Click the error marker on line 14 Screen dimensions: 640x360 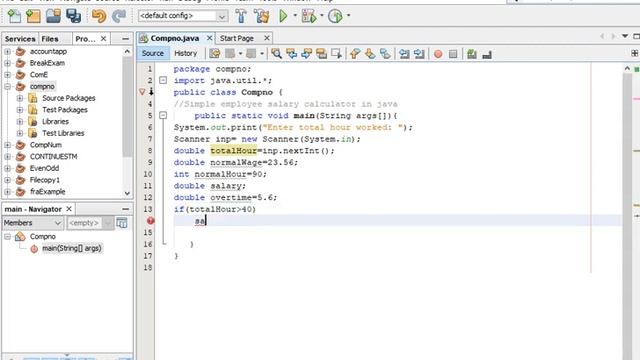pyautogui.click(x=151, y=221)
